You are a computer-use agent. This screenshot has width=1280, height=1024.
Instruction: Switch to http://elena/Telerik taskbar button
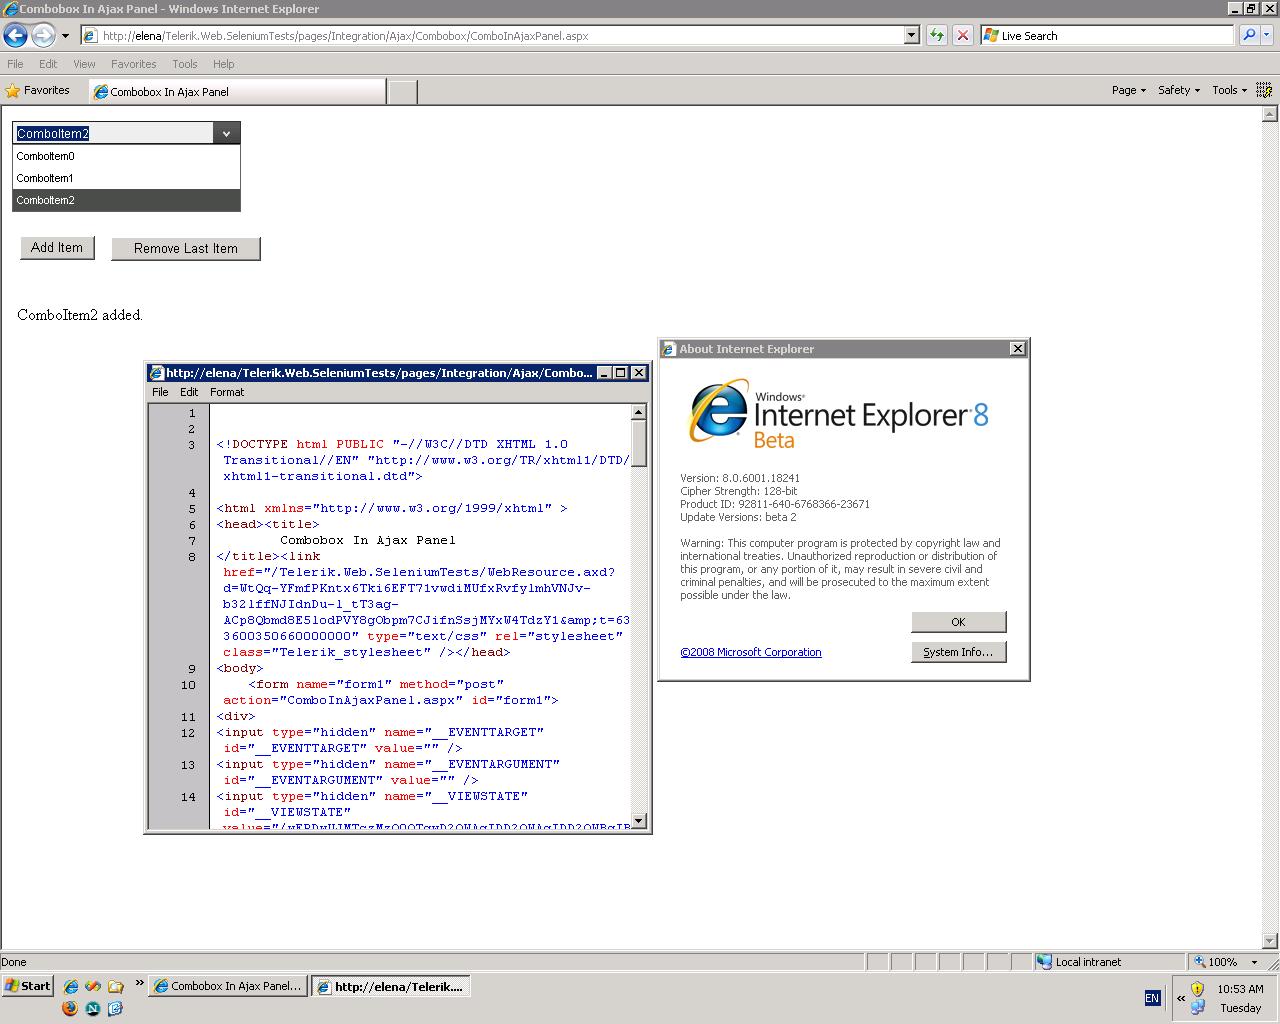coord(390,986)
